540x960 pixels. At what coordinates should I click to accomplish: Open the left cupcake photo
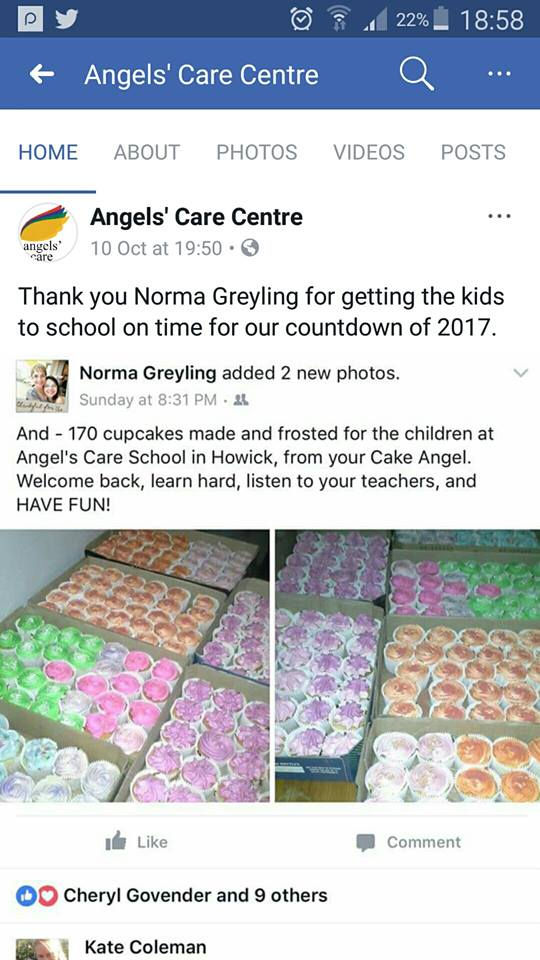coord(135,666)
